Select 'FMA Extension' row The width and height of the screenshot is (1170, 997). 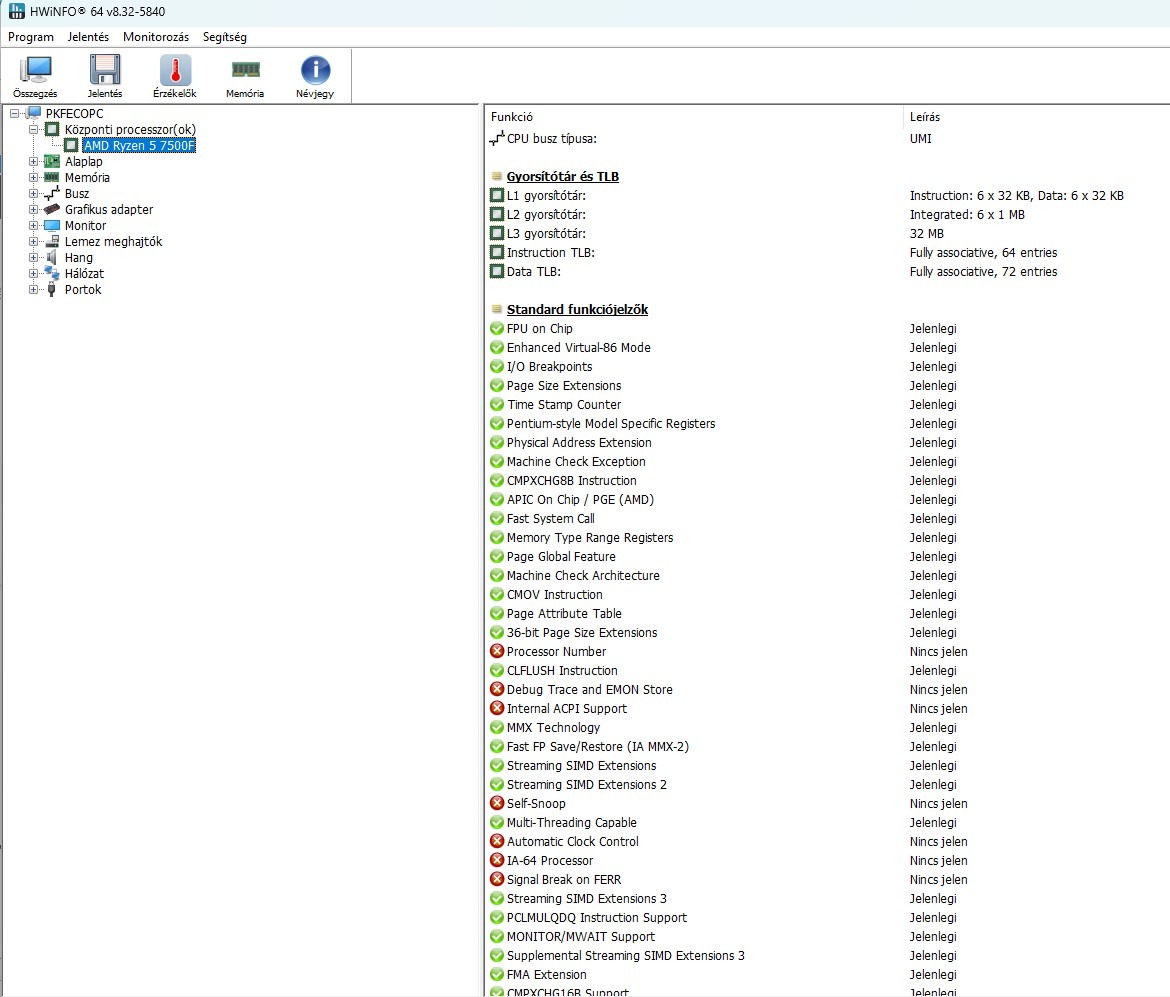pyautogui.click(x=828, y=975)
